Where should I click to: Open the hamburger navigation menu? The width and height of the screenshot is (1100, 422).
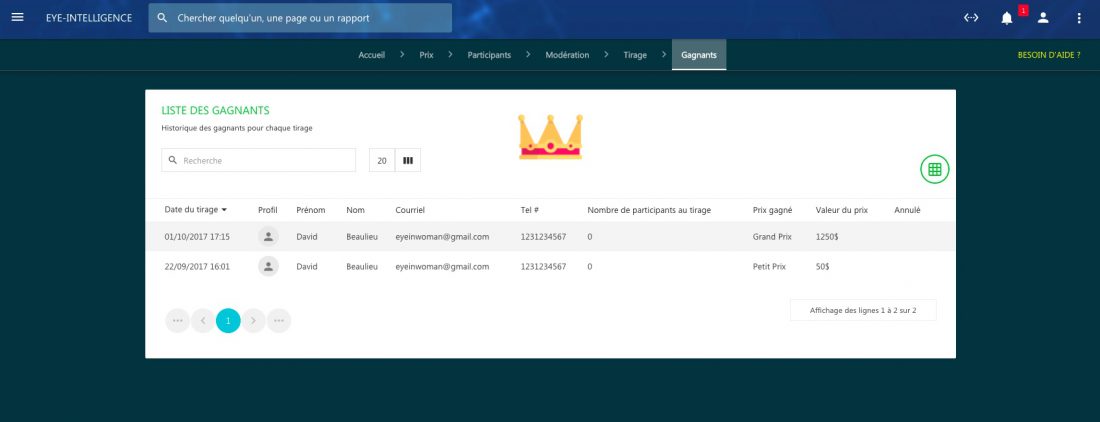point(17,18)
